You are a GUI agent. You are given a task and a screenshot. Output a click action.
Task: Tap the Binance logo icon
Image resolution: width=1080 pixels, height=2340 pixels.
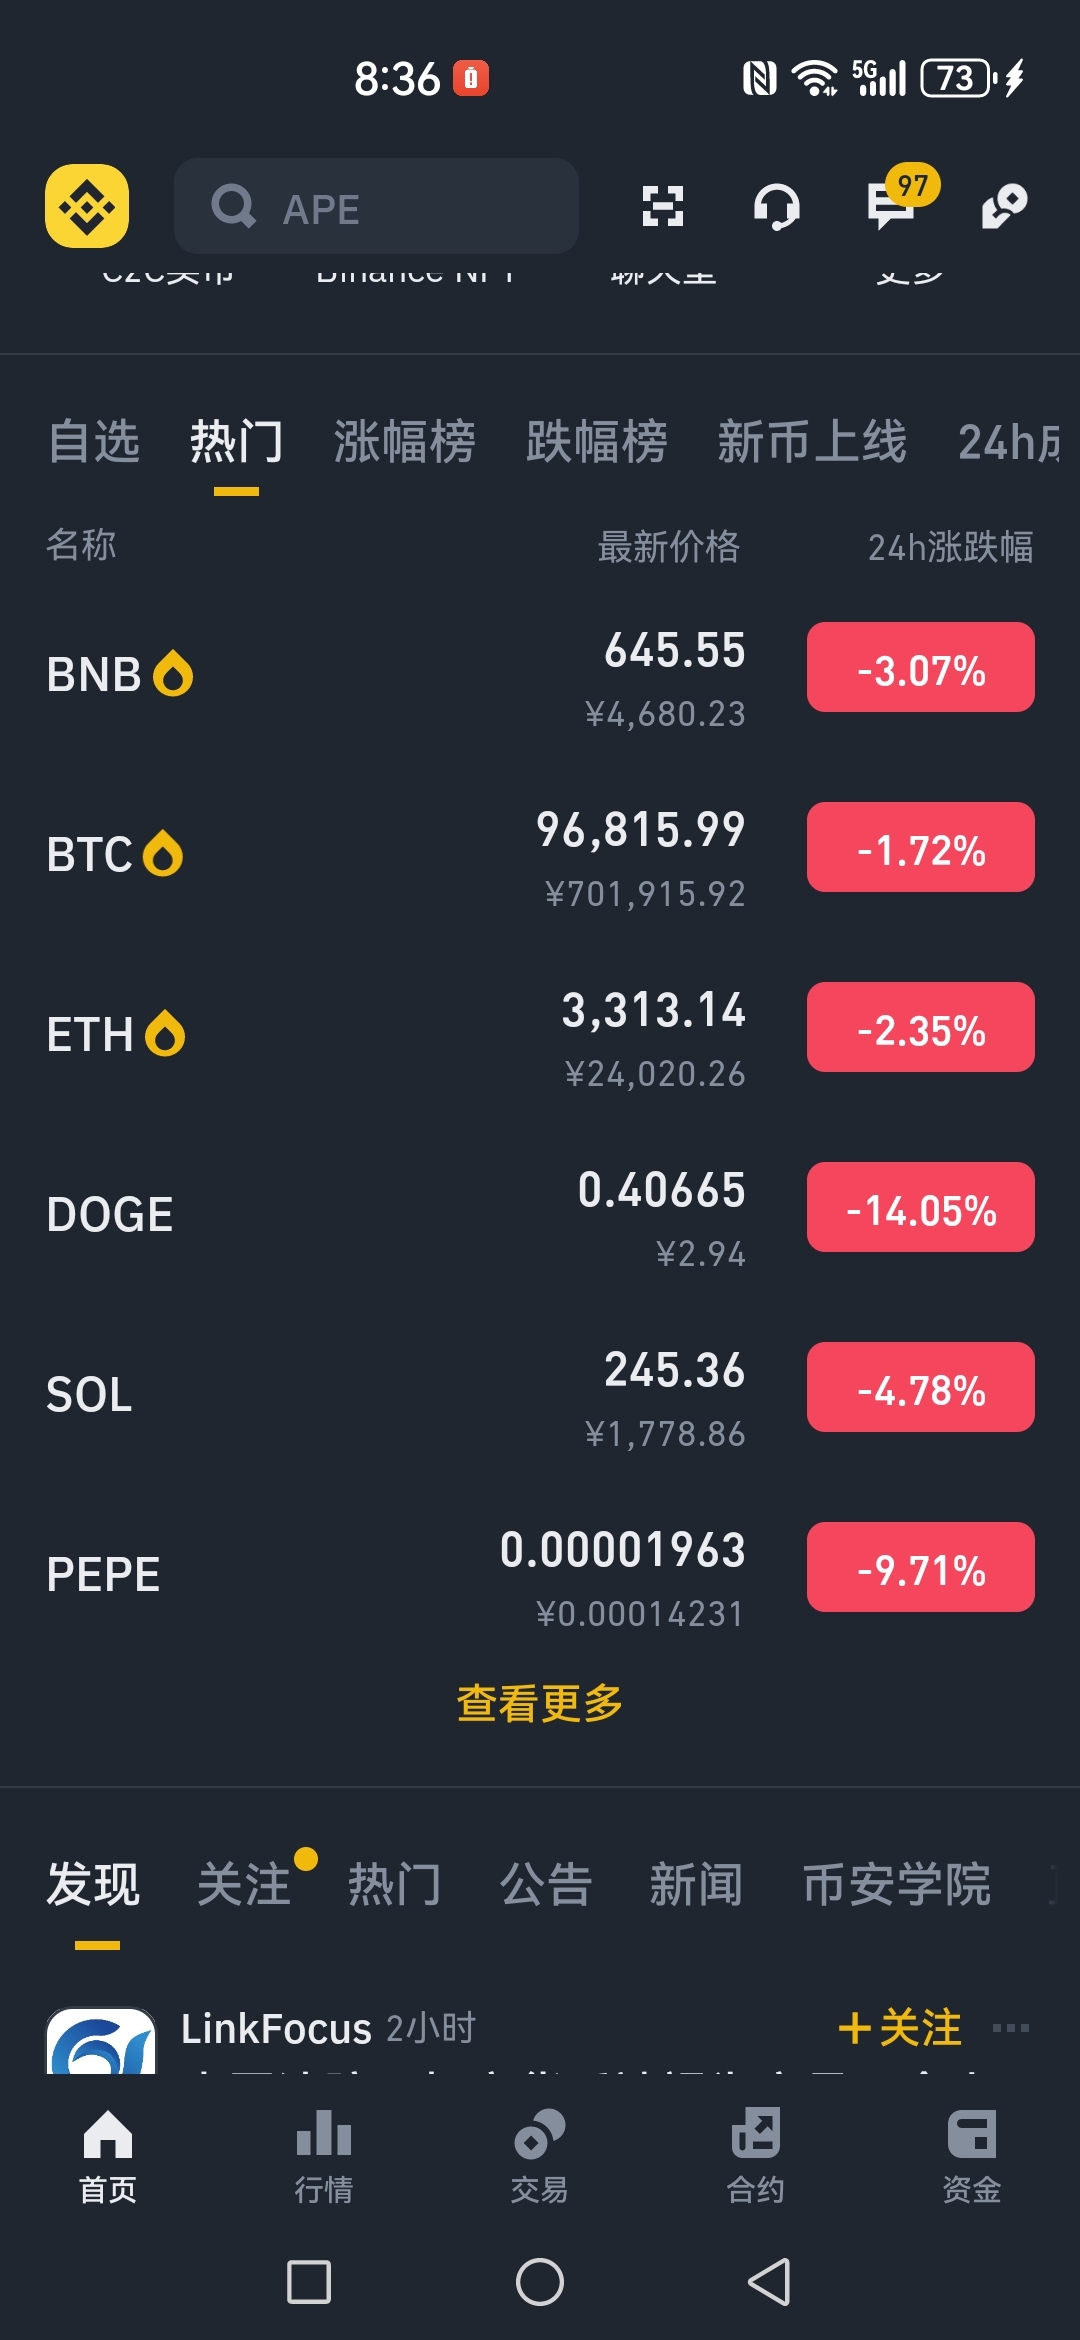click(x=87, y=206)
